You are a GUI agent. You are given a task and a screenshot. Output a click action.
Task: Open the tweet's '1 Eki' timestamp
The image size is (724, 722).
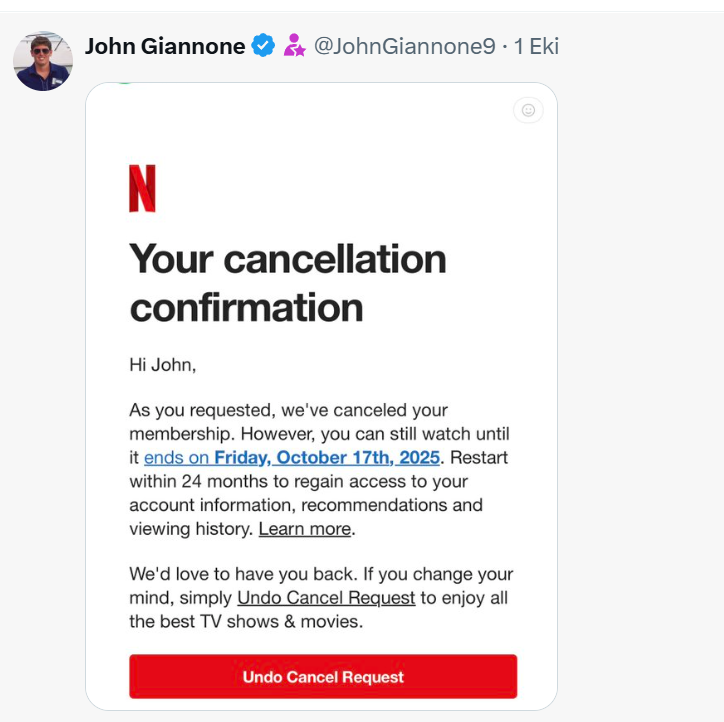(x=536, y=46)
